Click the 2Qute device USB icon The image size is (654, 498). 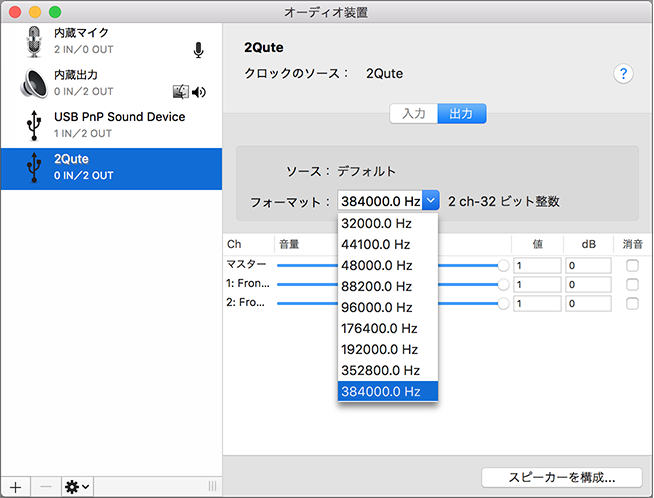pyautogui.click(x=34, y=168)
